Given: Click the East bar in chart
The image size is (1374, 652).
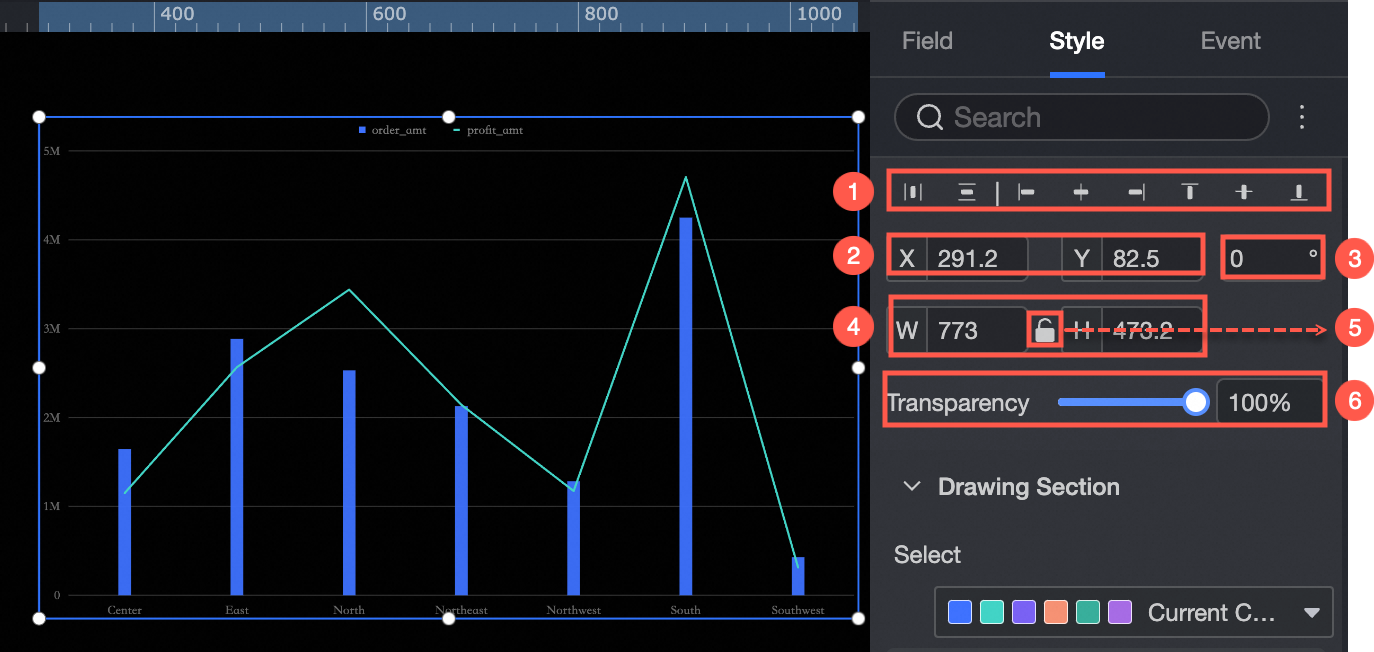Looking at the screenshot, I should (x=237, y=467).
